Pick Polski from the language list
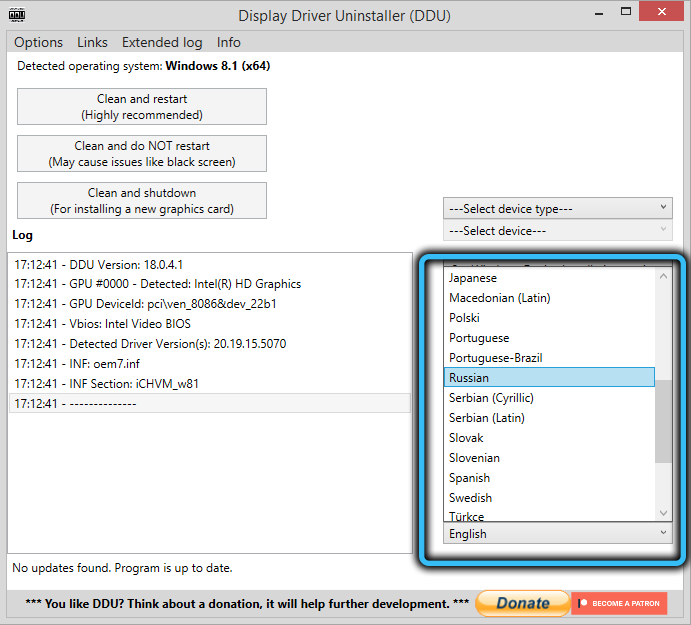 click(x=548, y=318)
